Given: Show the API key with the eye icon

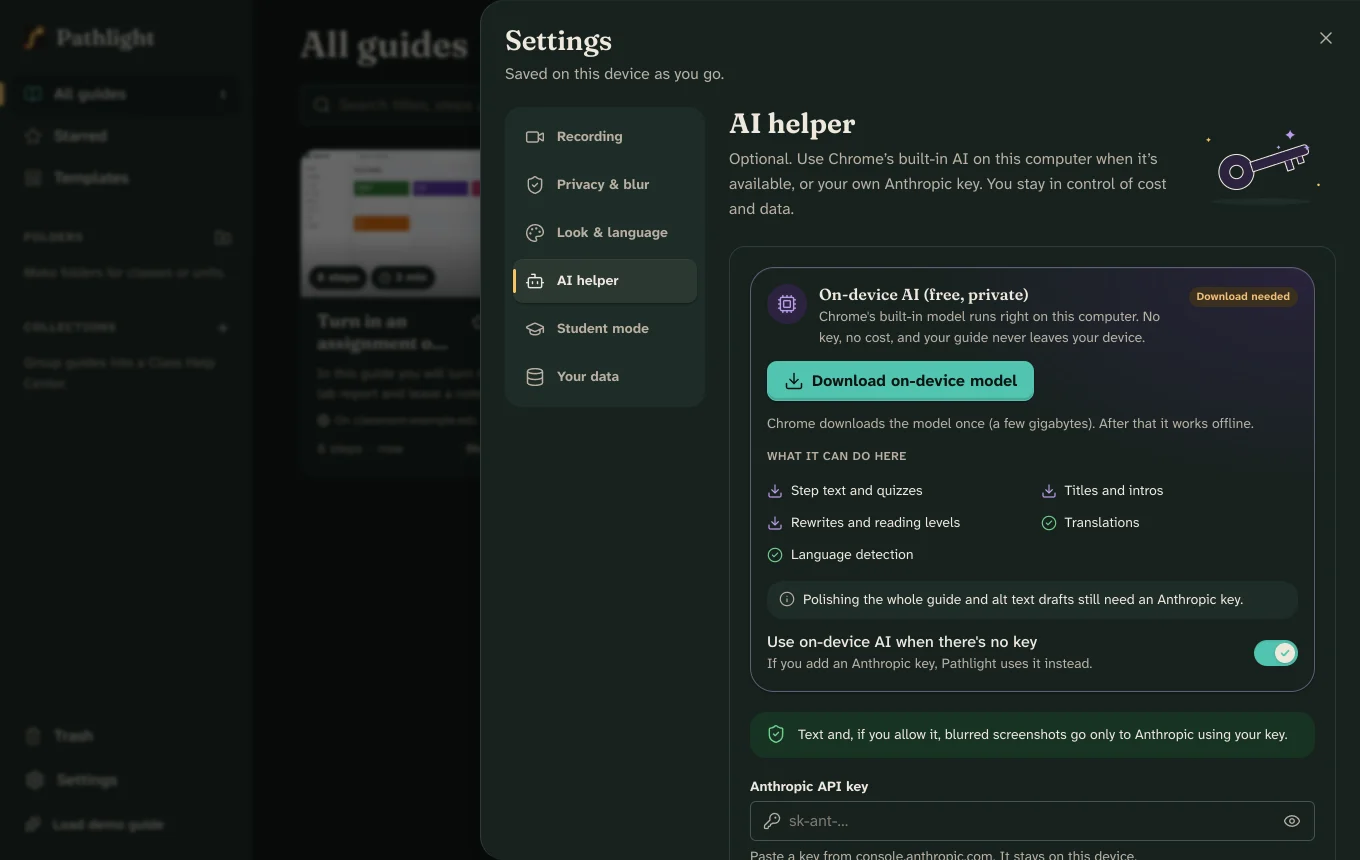Looking at the screenshot, I should point(1292,821).
